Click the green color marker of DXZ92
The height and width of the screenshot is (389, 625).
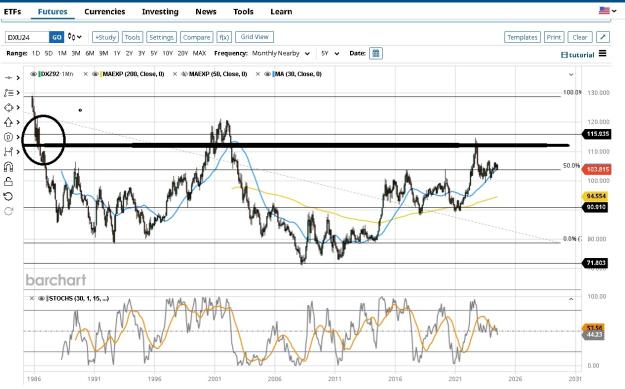(x=40, y=74)
